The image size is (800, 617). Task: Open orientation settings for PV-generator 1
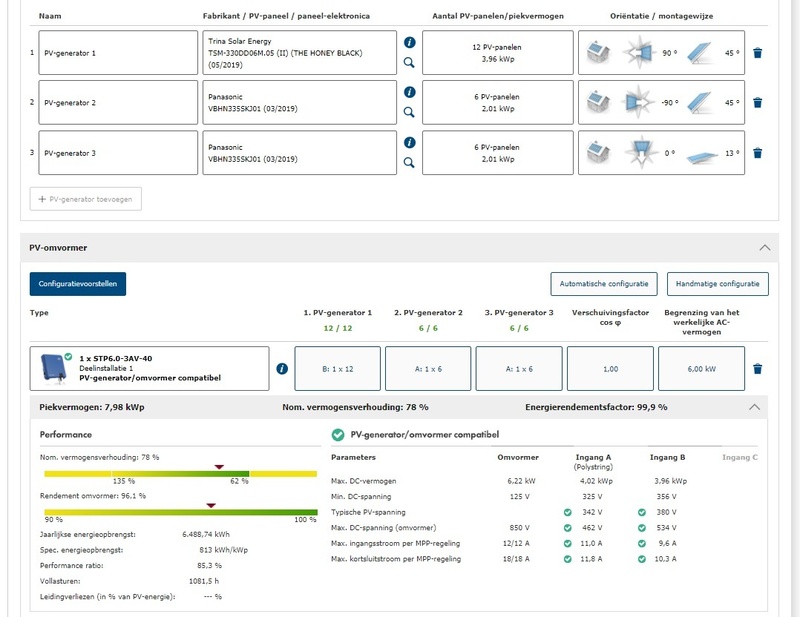[x=661, y=53]
